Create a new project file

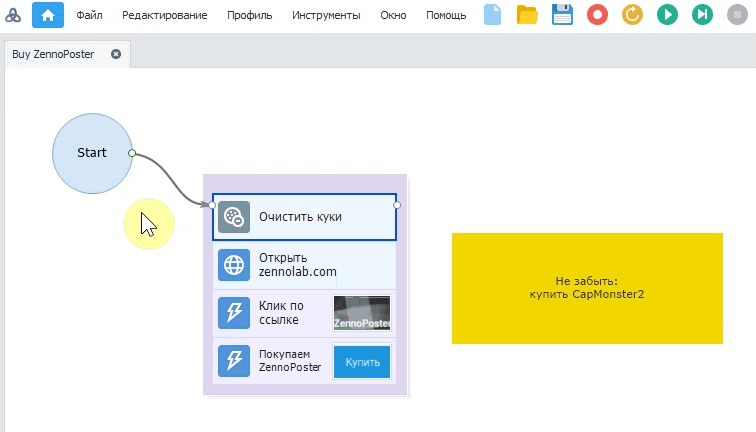(x=492, y=14)
